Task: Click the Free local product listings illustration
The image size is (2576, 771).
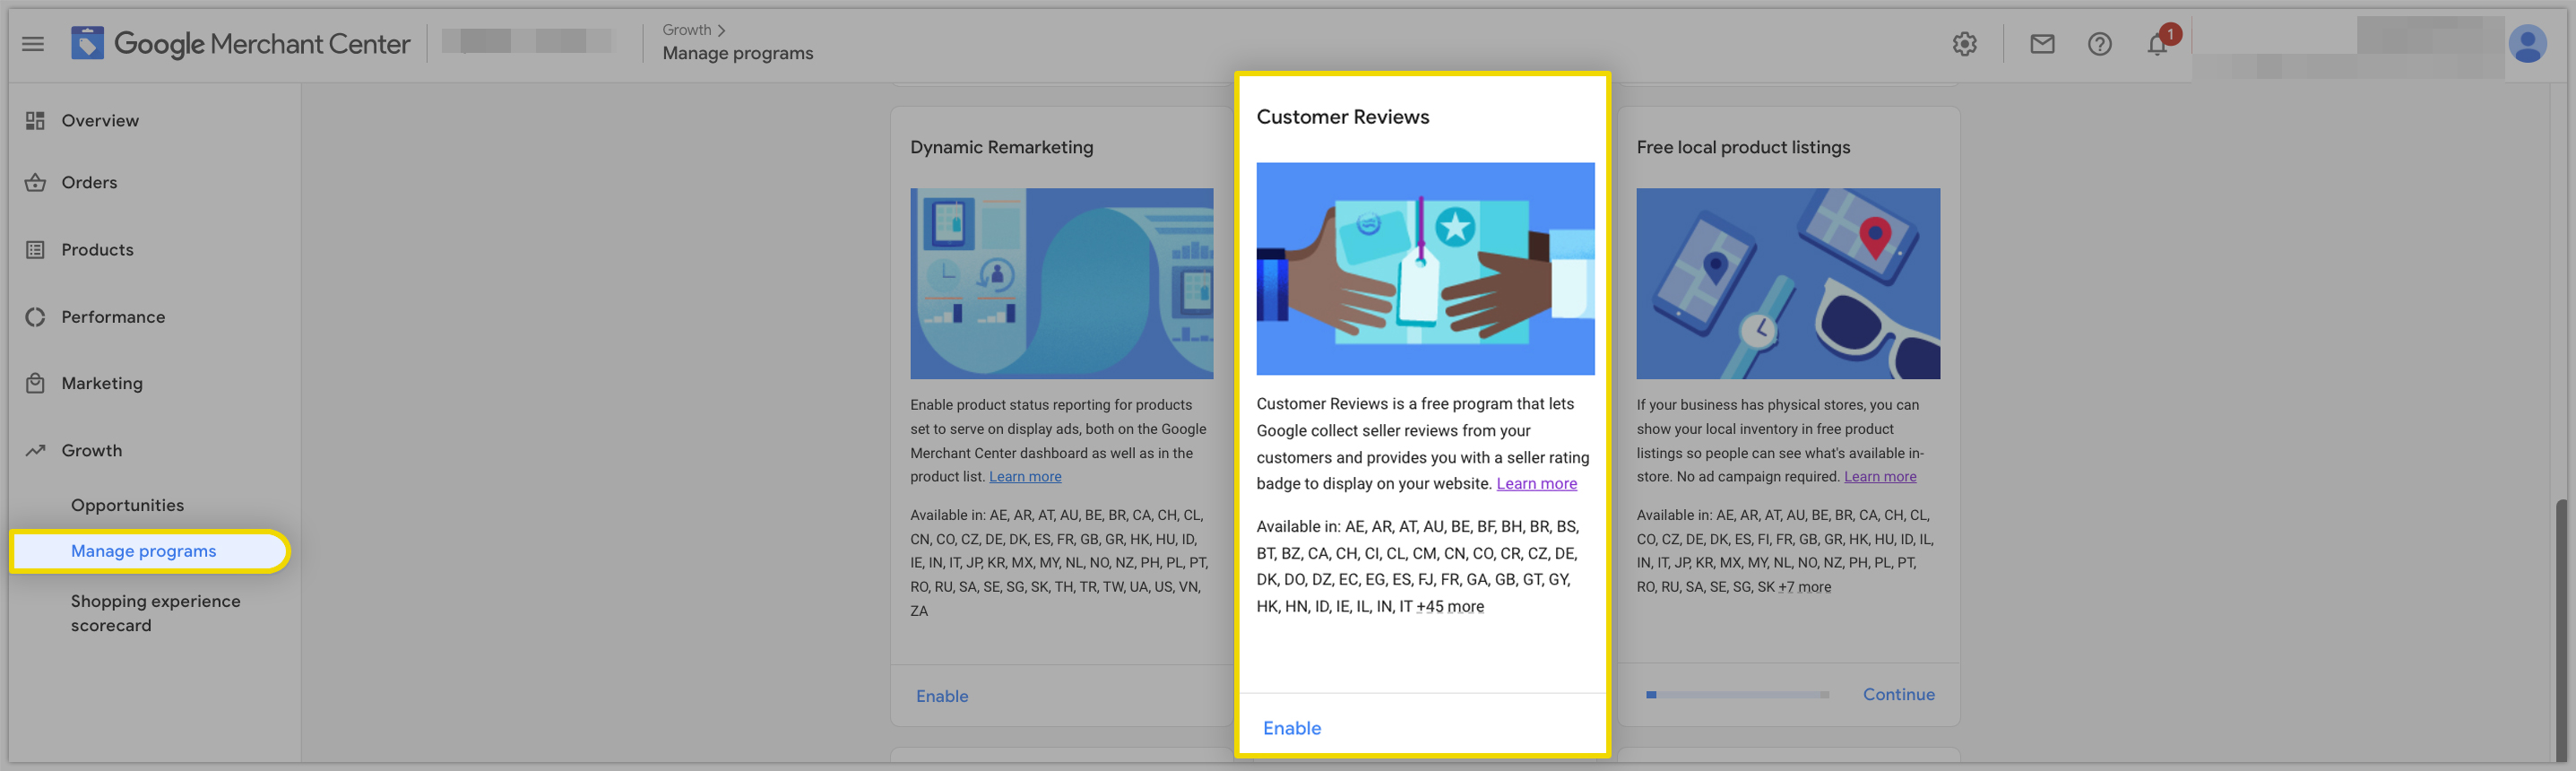Action: pos(1788,284)
